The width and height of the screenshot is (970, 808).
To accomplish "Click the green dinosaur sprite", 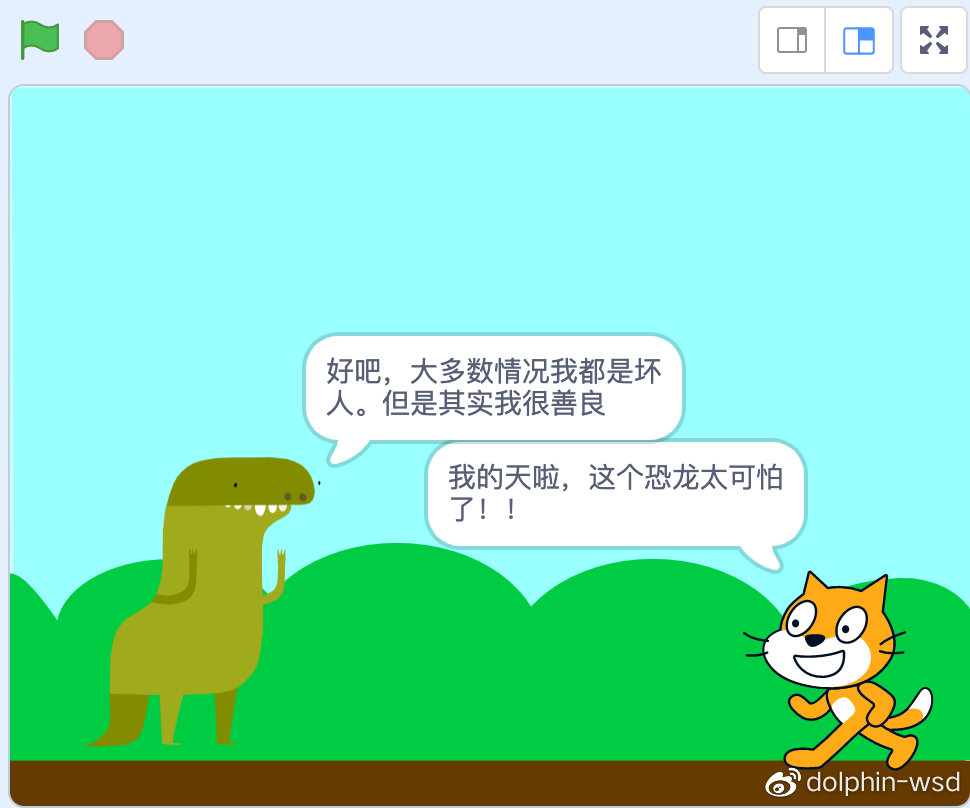I will [204, 600].
